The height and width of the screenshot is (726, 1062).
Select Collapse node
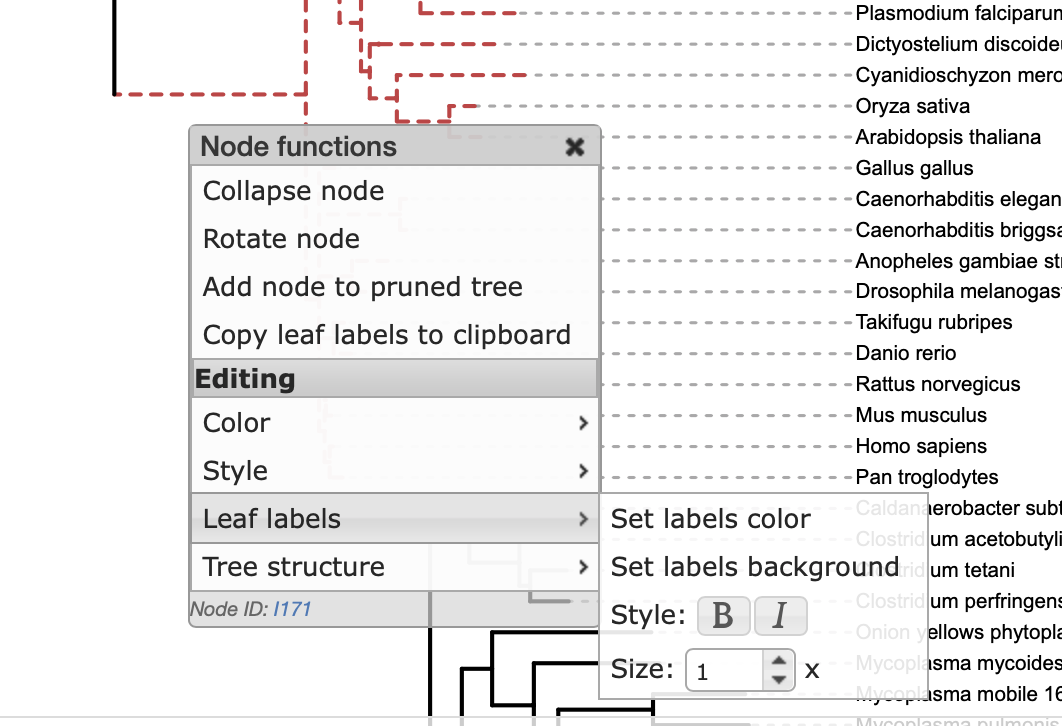291,191
